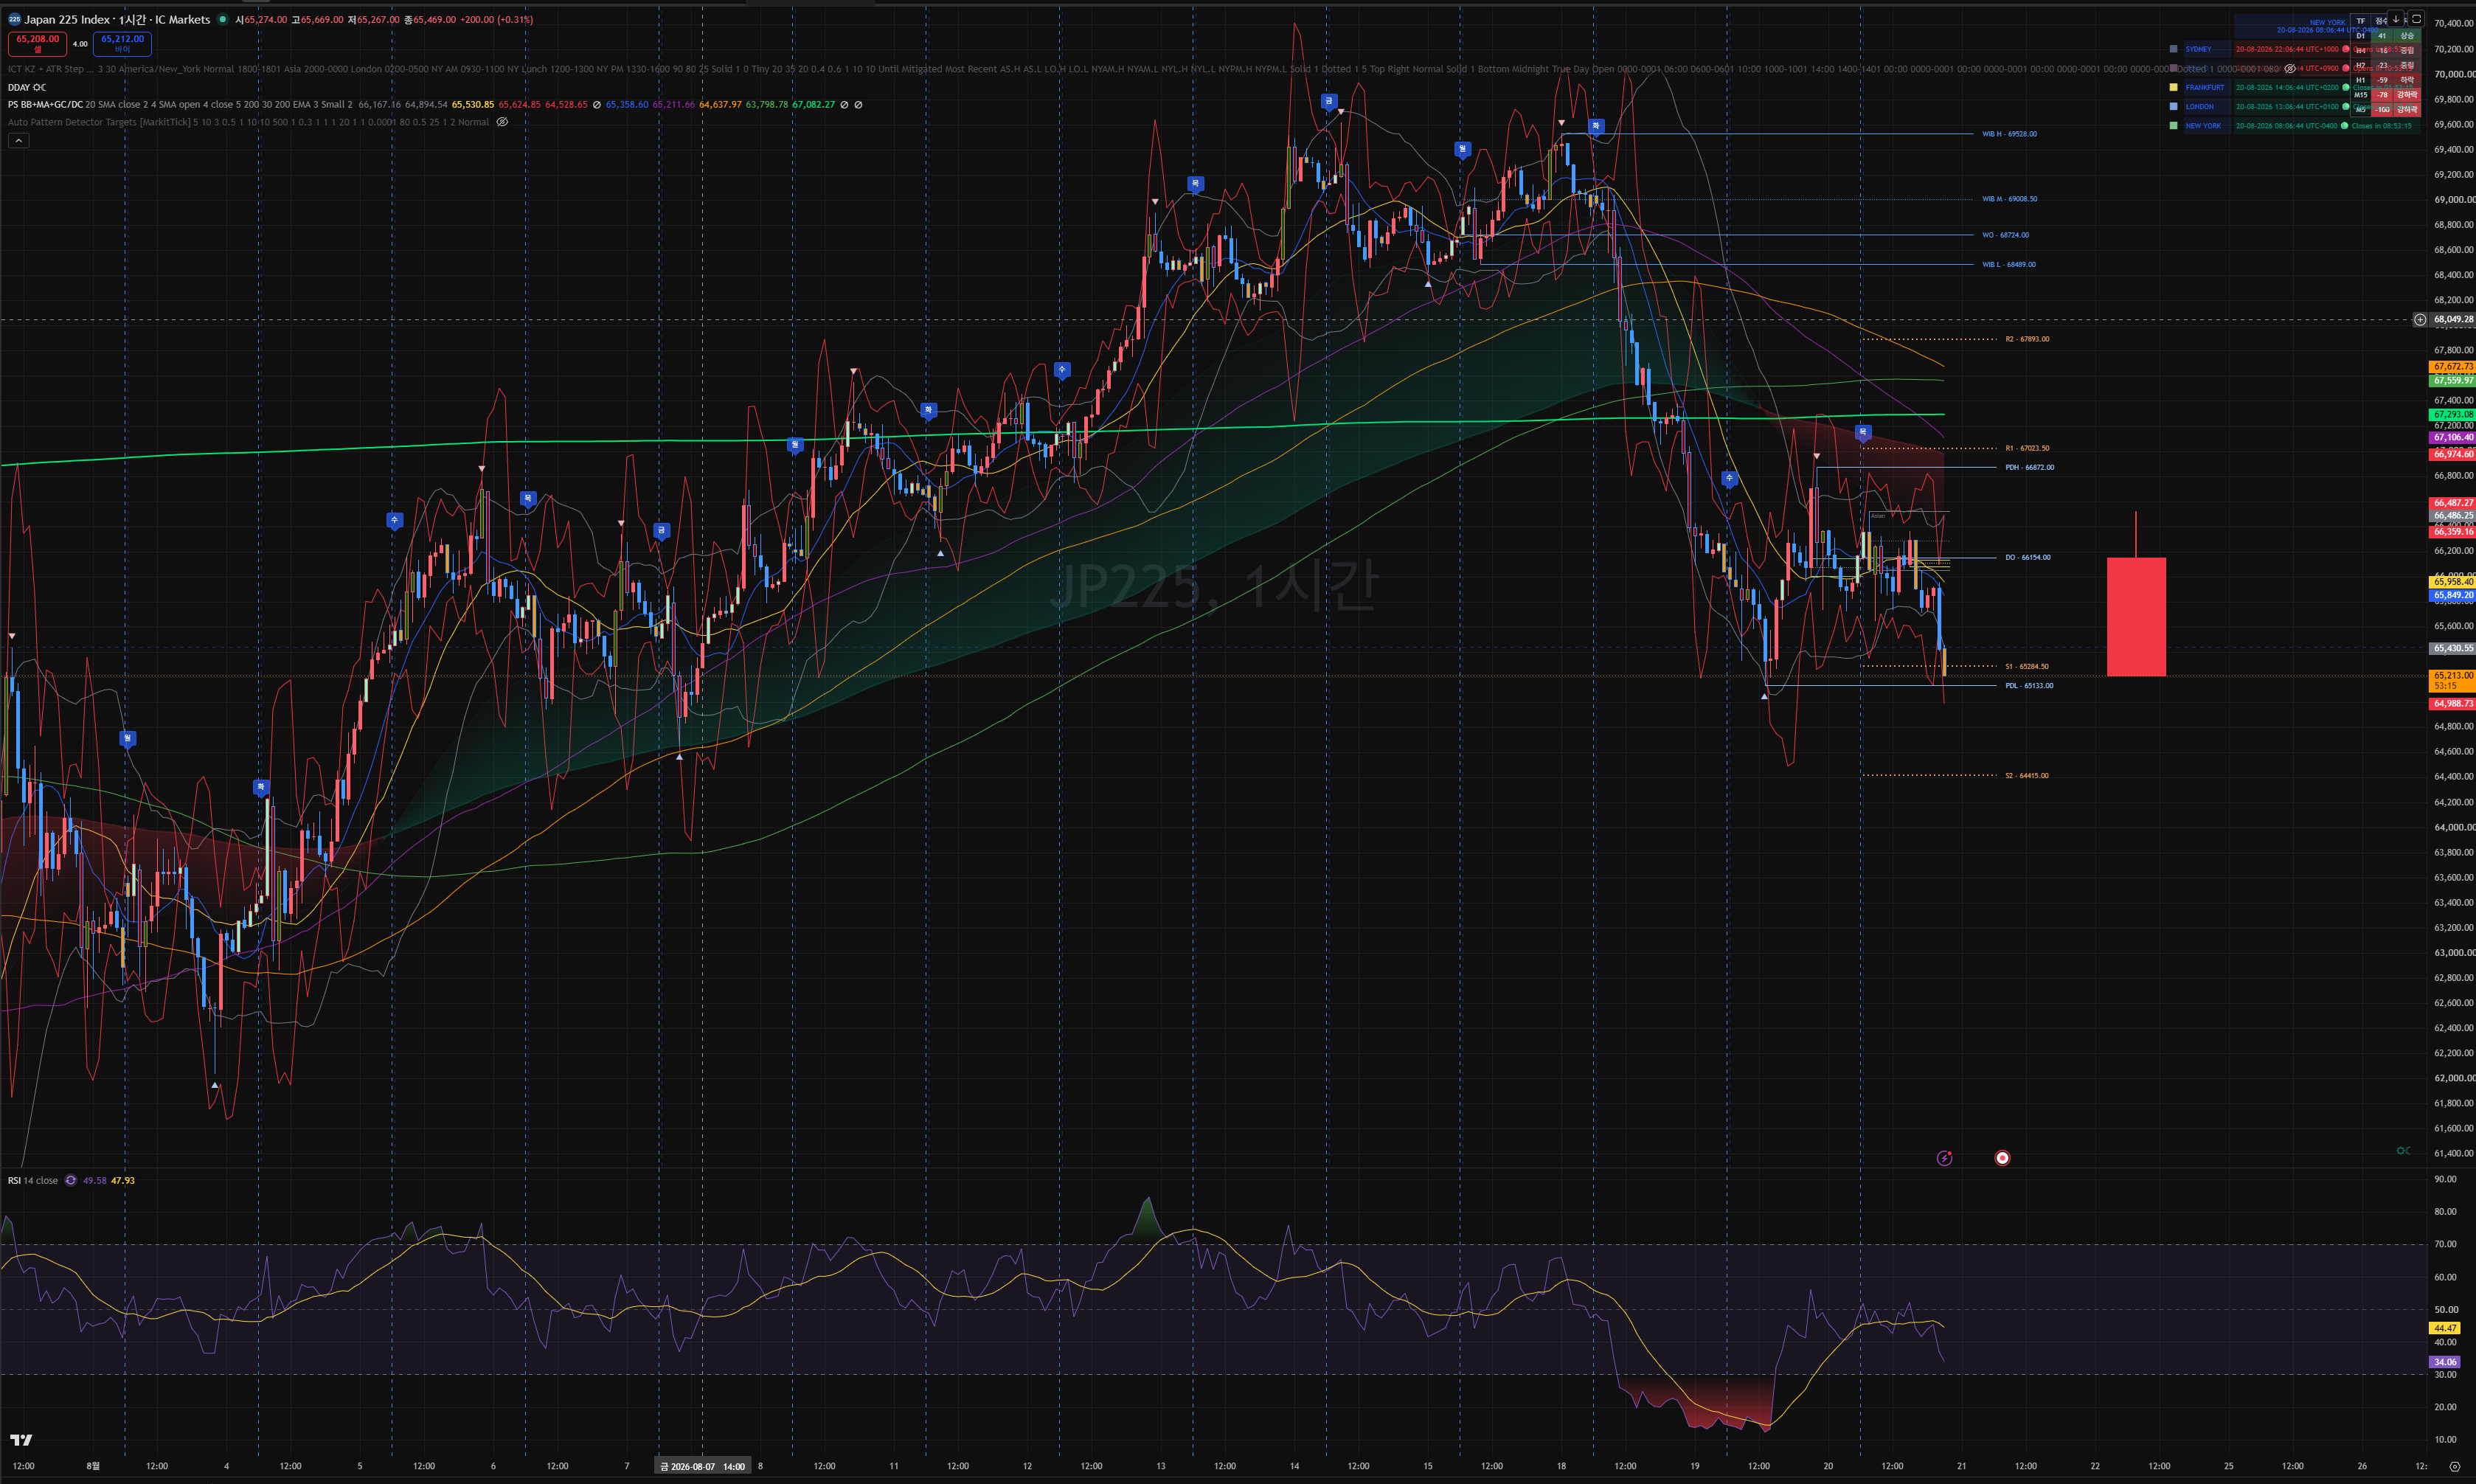Click the SYDNEY session label

pyautogui.click(x=2198, y=49)
